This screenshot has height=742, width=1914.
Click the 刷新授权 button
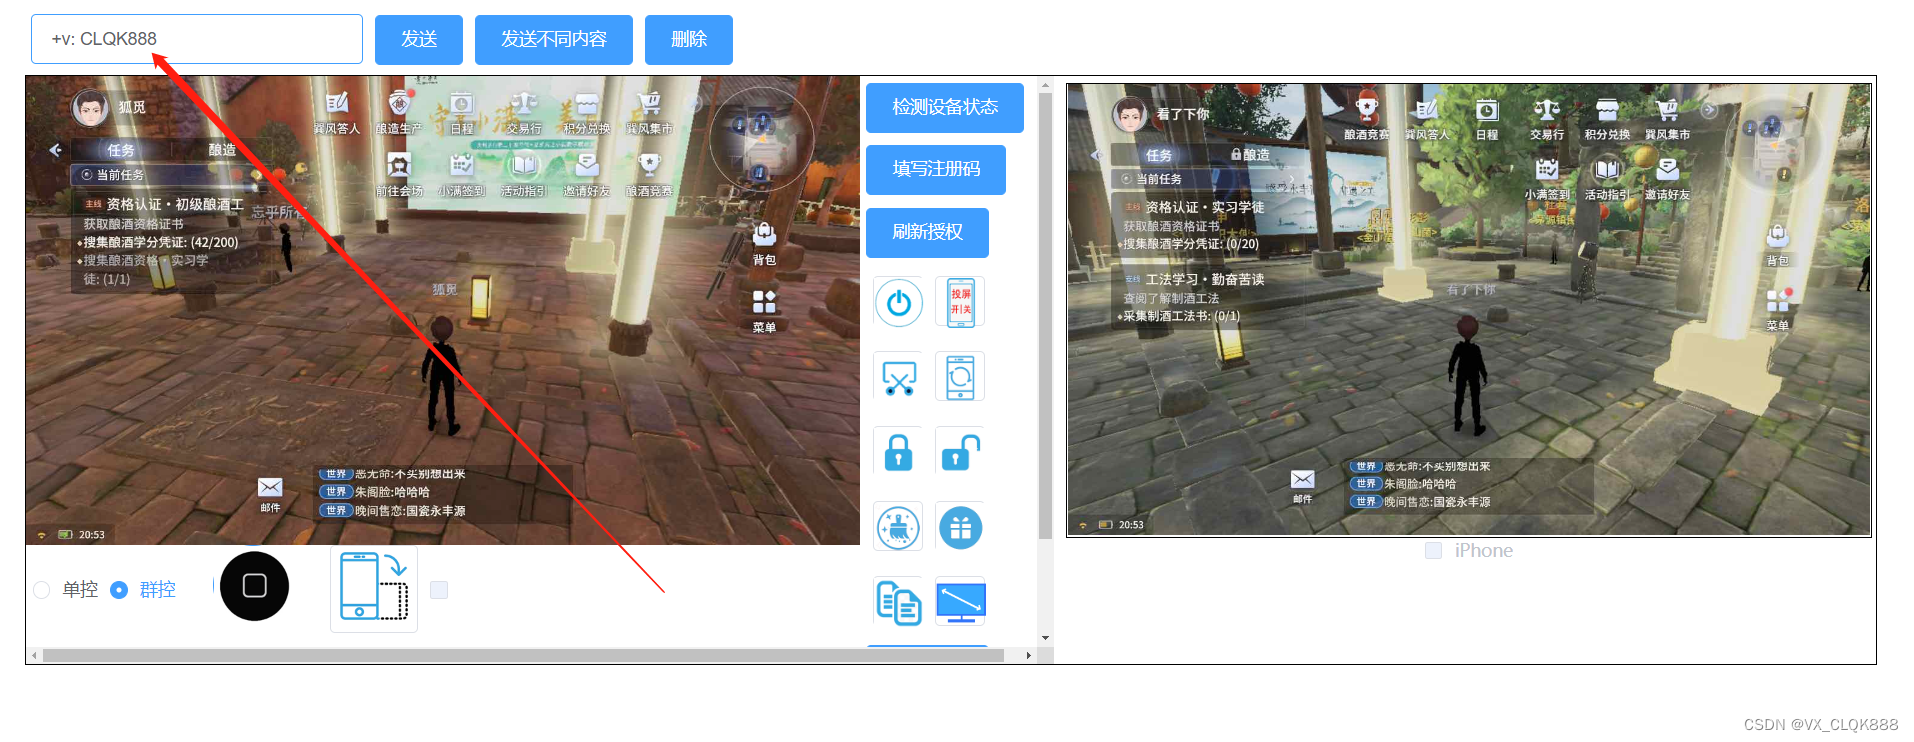click(927, 233)
